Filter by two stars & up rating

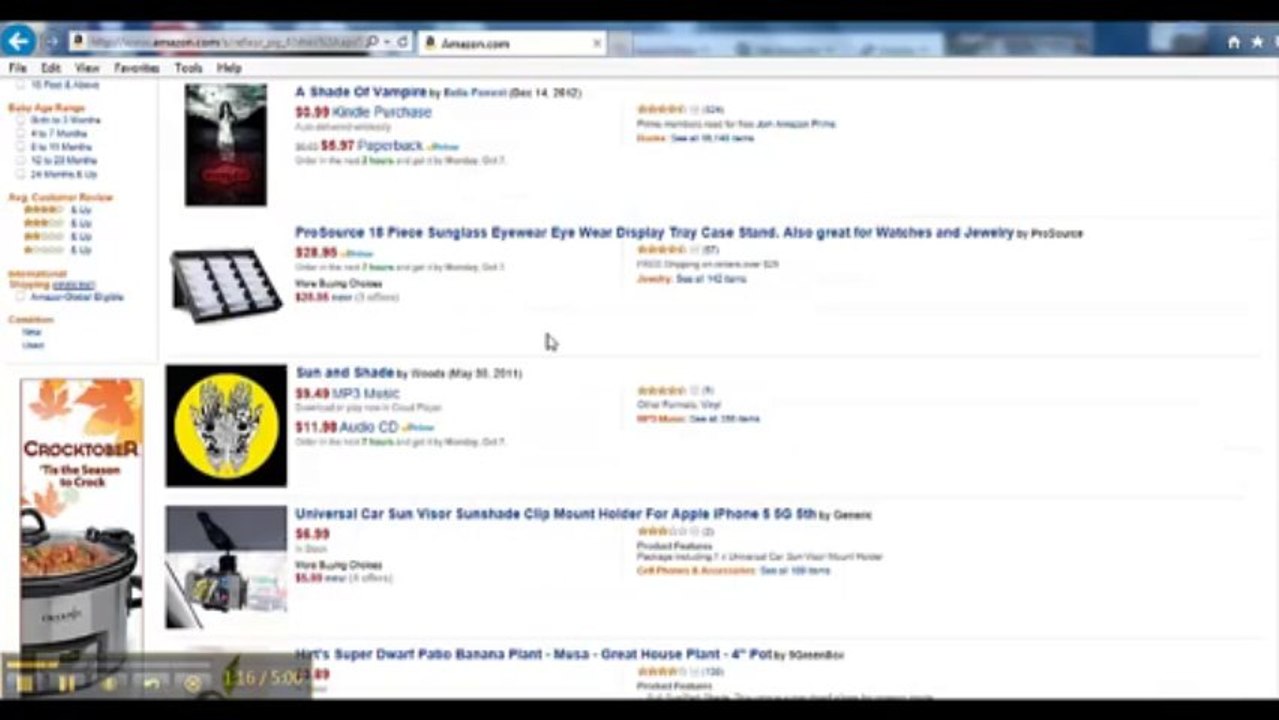[57, 236]
